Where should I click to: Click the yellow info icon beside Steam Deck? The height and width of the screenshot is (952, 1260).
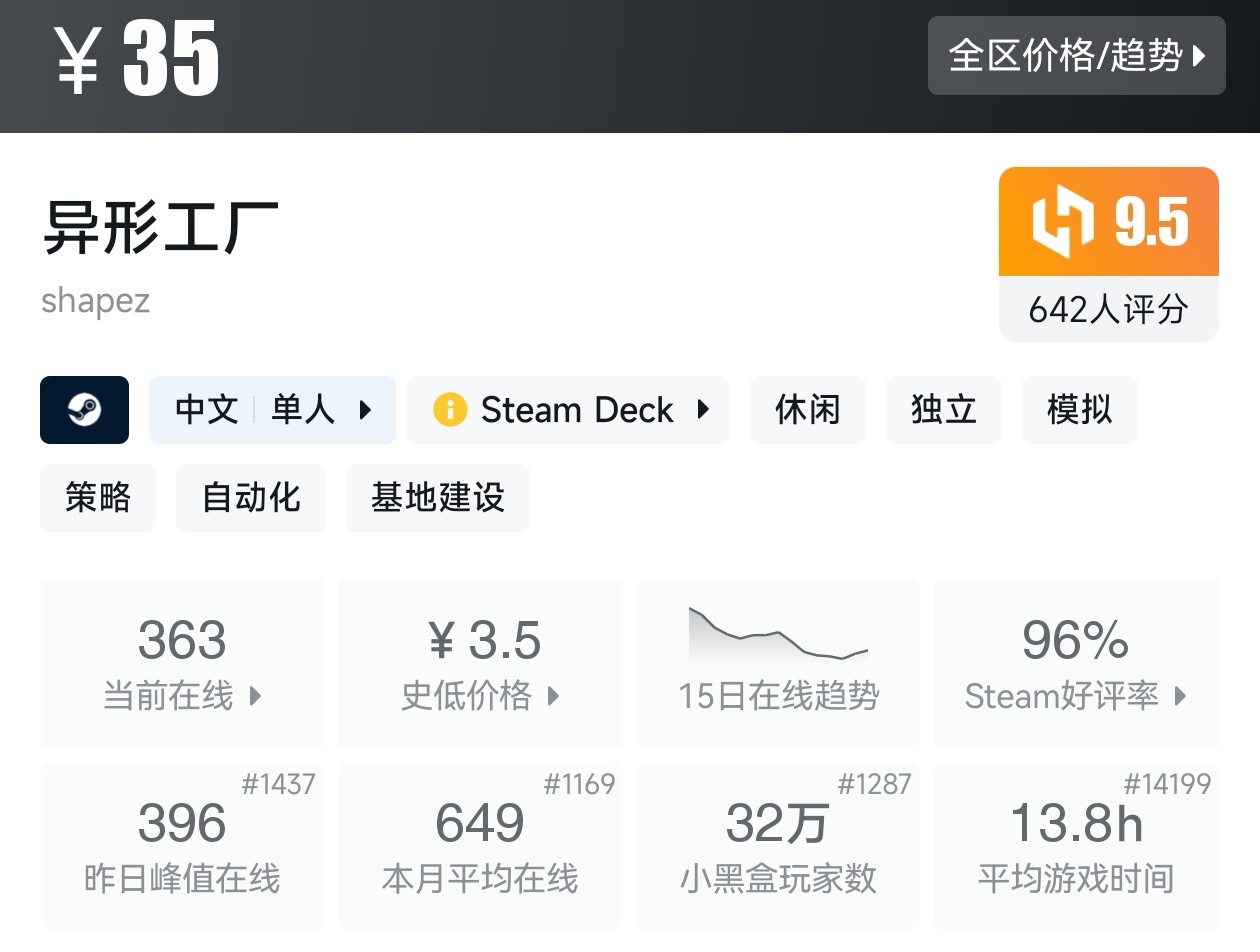[450, 410]
